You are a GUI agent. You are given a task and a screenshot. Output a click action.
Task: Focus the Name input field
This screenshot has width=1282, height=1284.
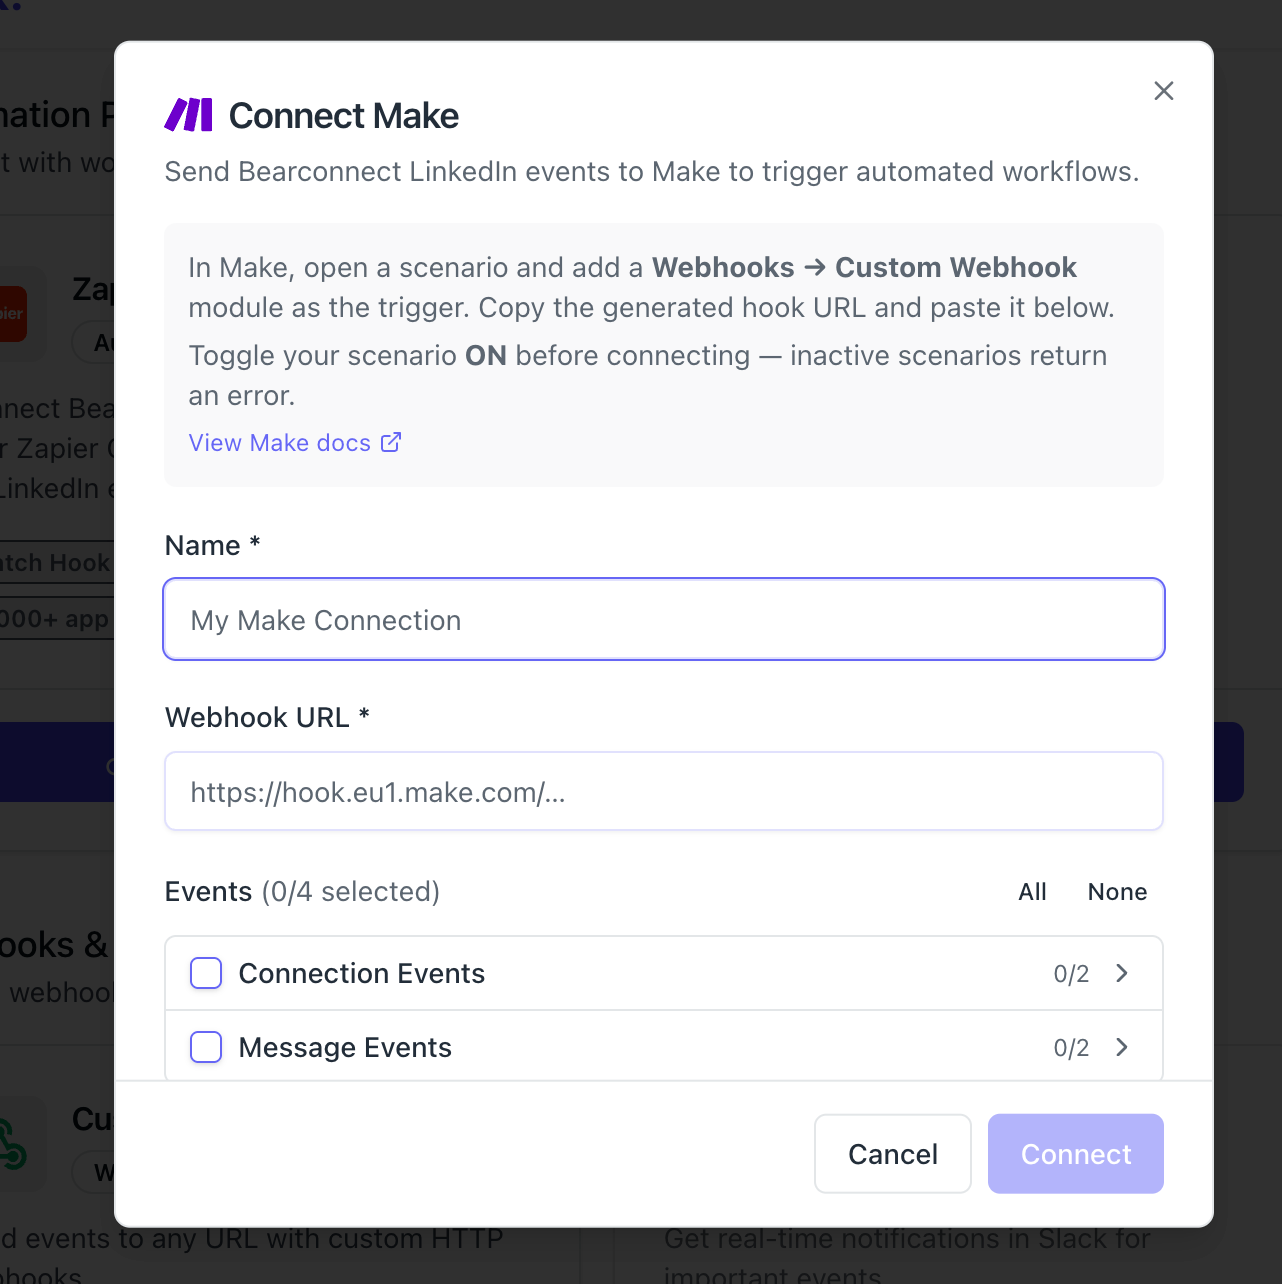click(x=664, y=620)
